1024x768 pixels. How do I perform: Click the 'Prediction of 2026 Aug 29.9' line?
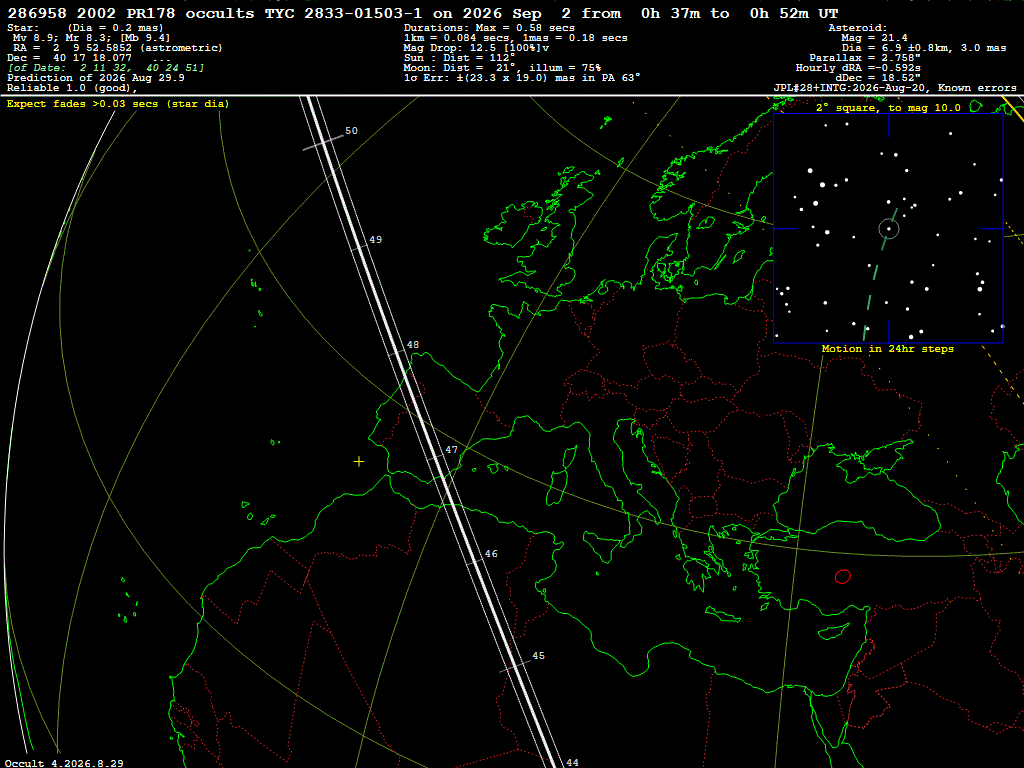click(x=96, y=78)
